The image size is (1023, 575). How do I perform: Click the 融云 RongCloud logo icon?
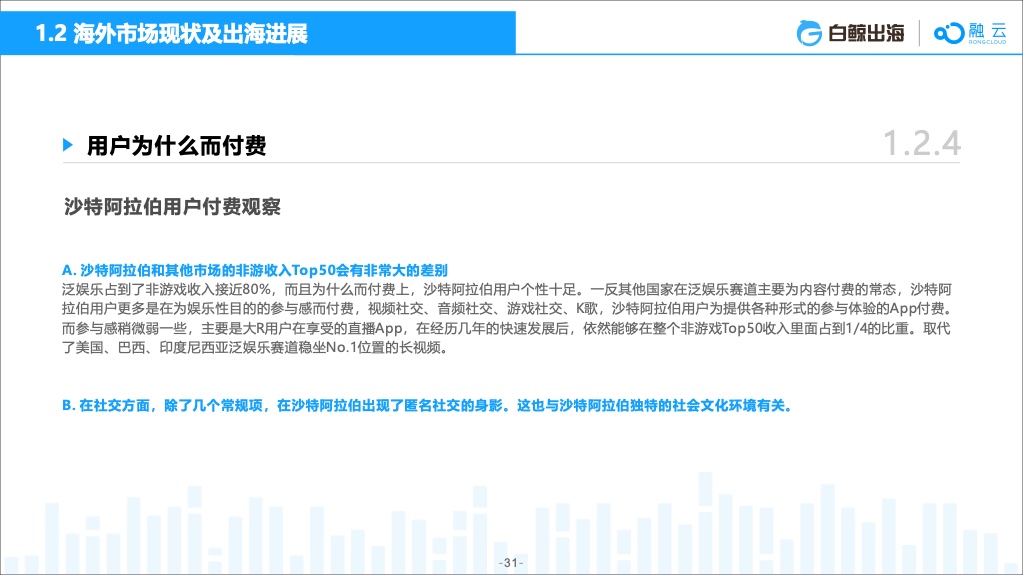(949, 33)
